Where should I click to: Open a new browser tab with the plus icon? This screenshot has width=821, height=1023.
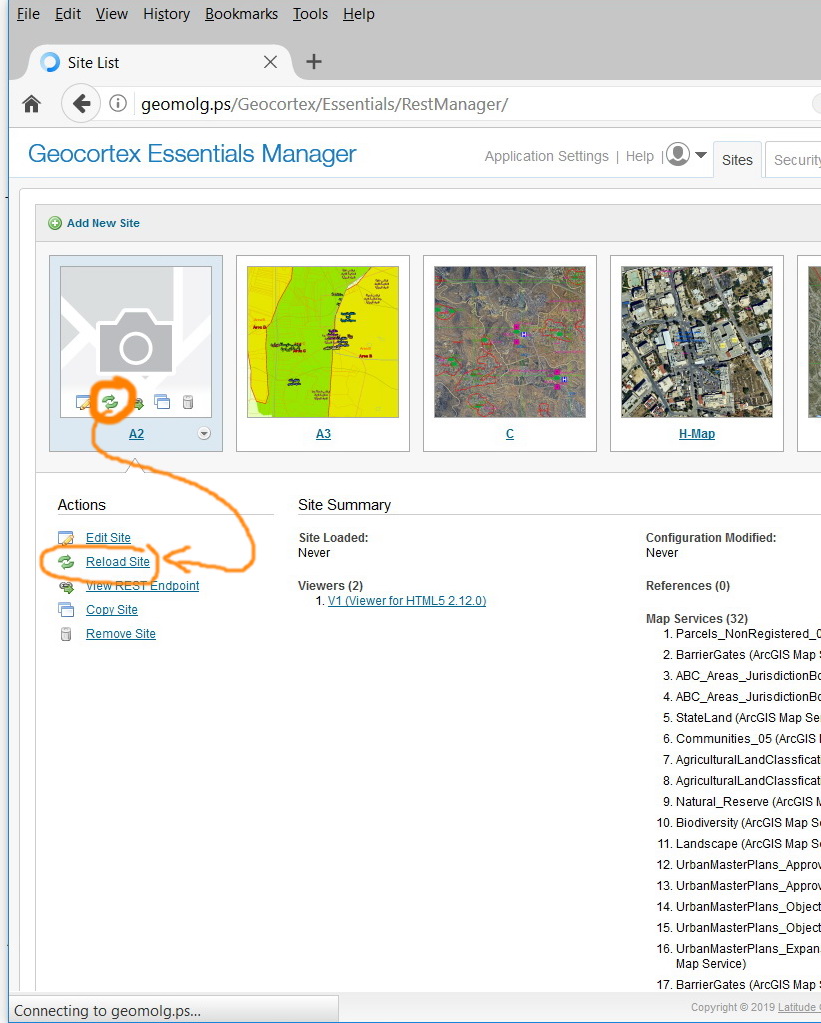(x=314, y=62)
